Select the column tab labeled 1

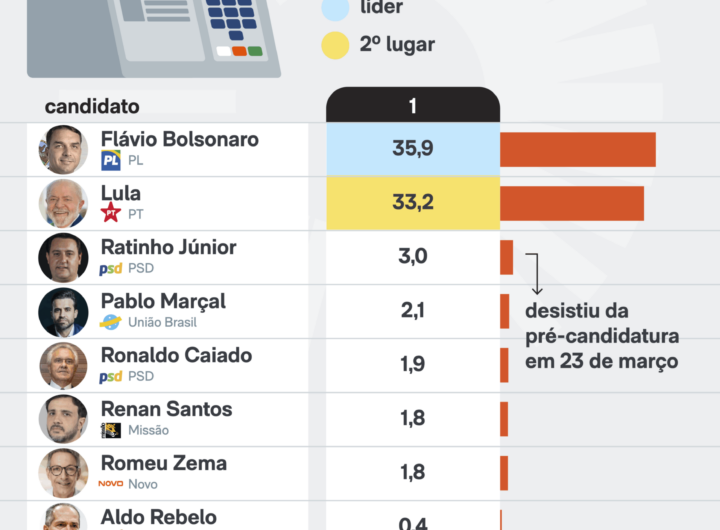tap(412, 106)
